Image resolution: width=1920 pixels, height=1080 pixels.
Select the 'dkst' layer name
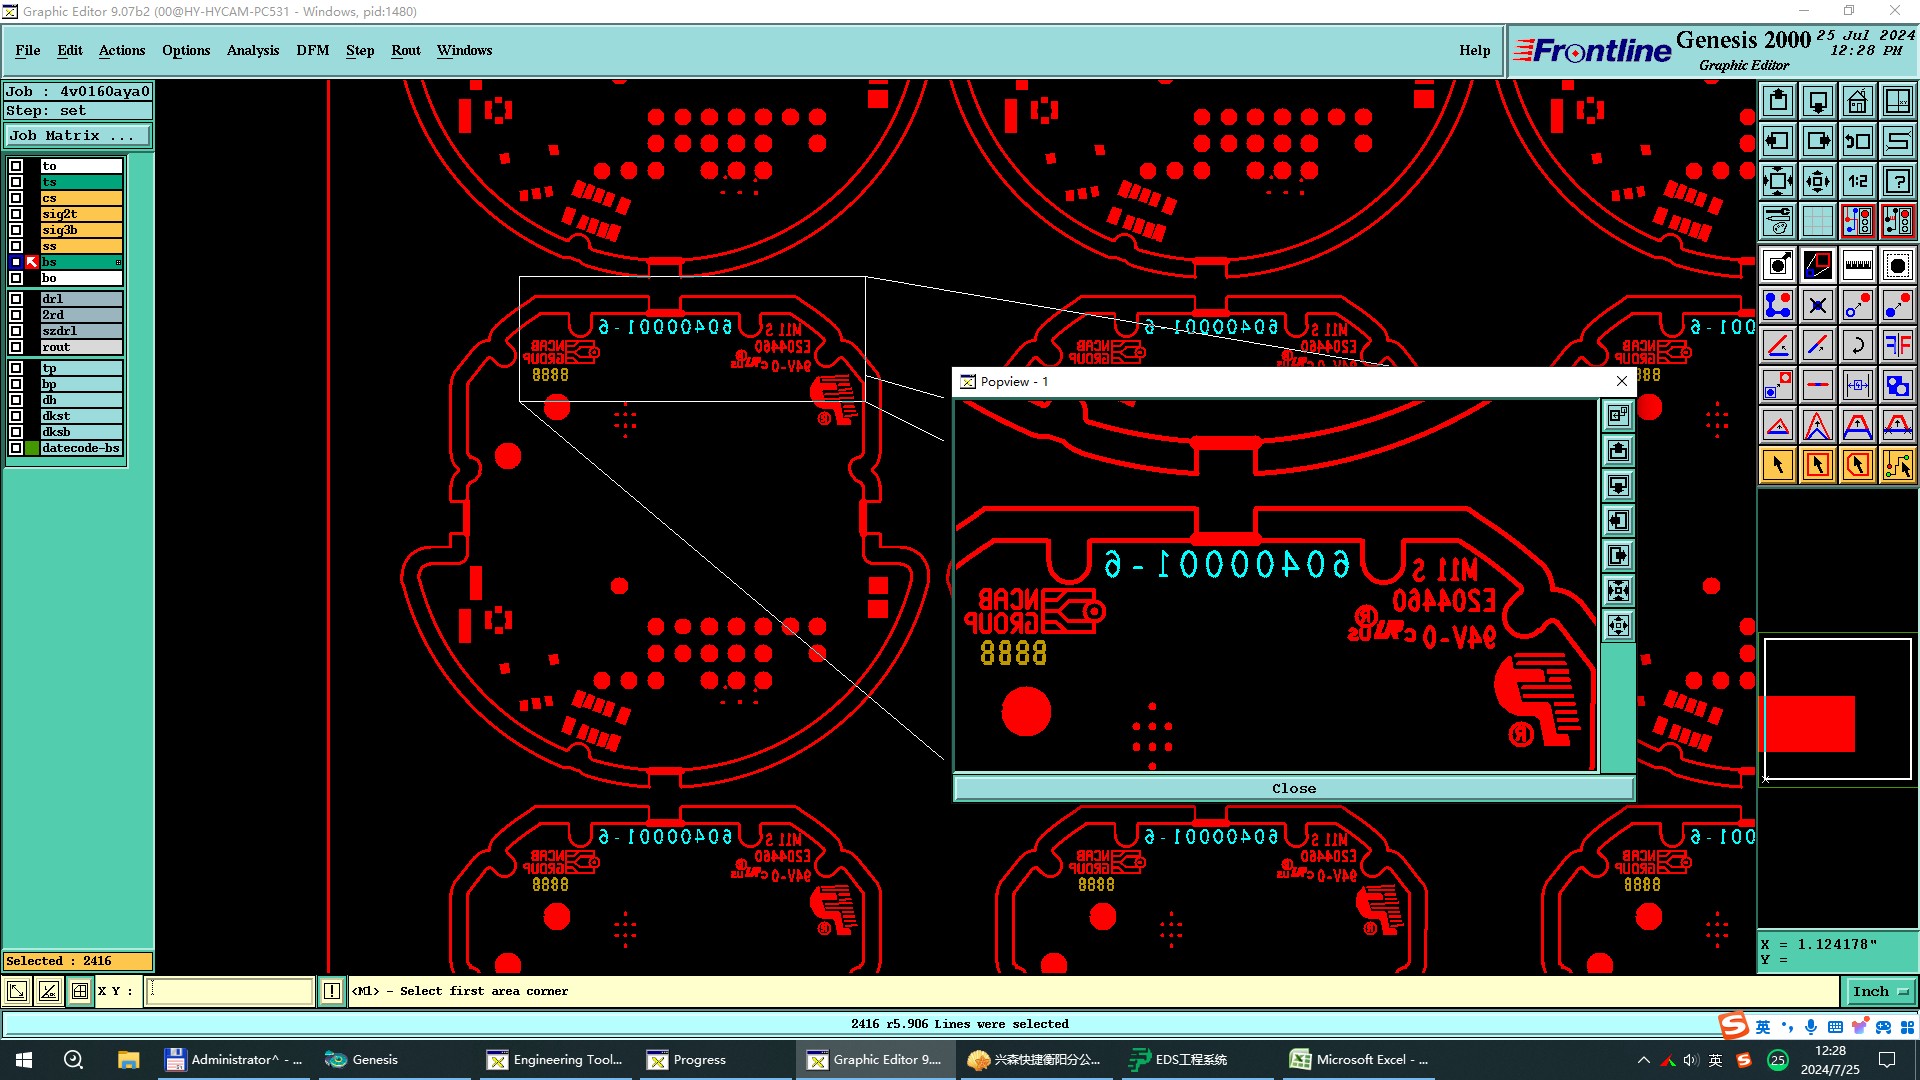click(81, 416)
